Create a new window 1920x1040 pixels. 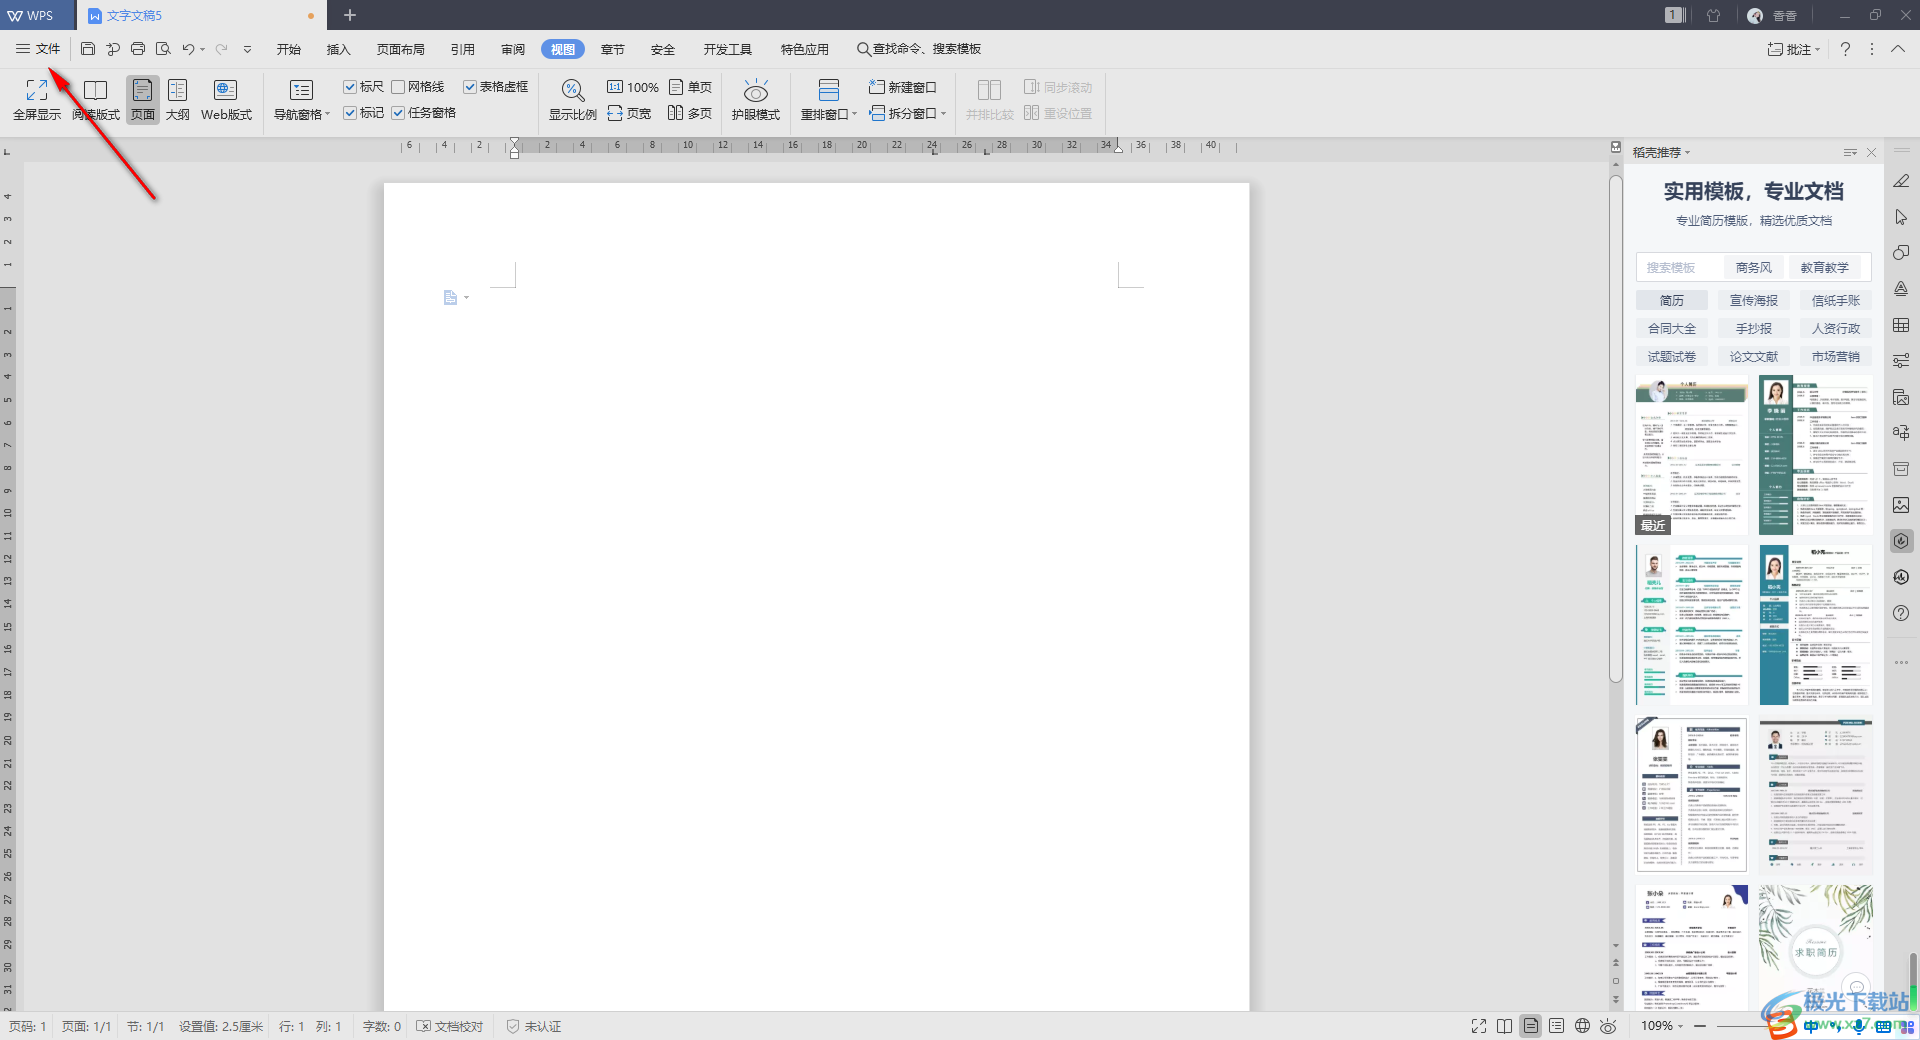(902, 88)
